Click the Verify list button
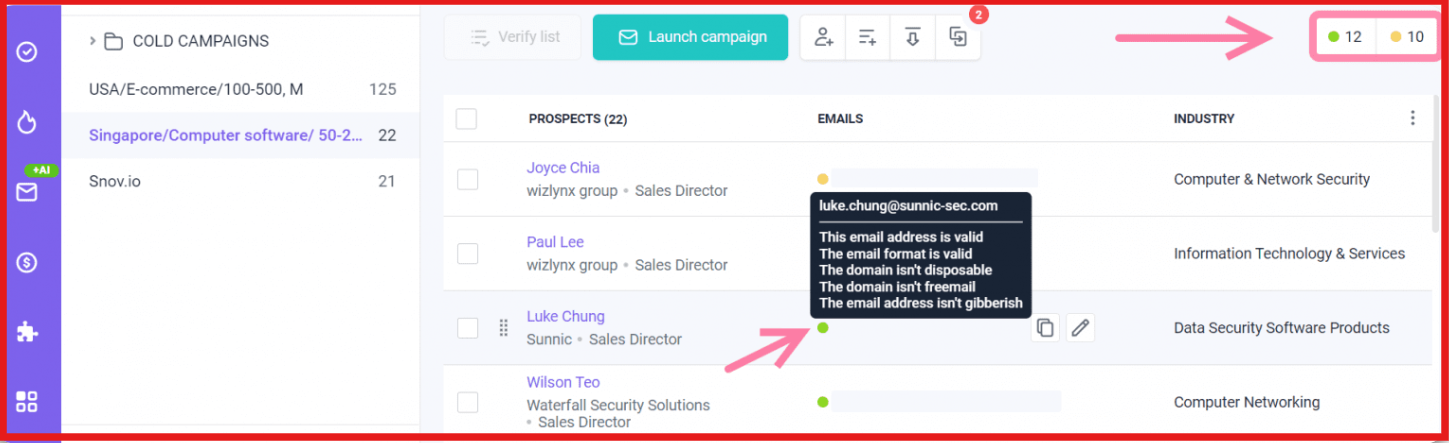Viewport: 1449px width, 443px height. (x=515, y=37)
